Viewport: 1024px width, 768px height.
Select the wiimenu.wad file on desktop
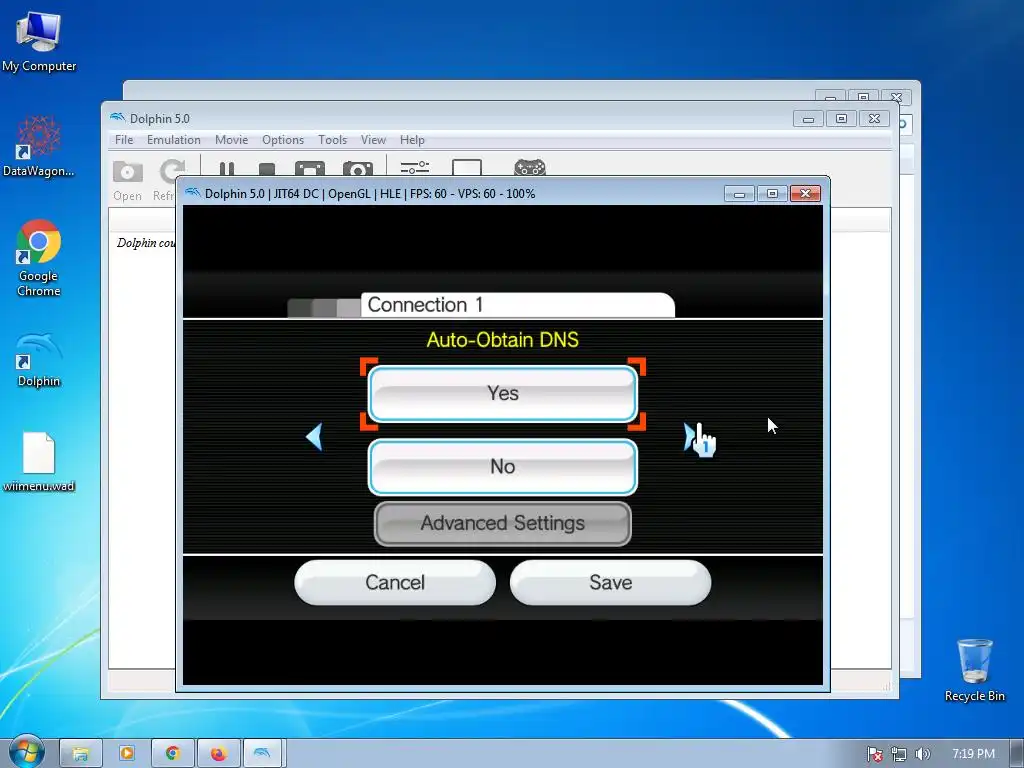click(39, 462)
